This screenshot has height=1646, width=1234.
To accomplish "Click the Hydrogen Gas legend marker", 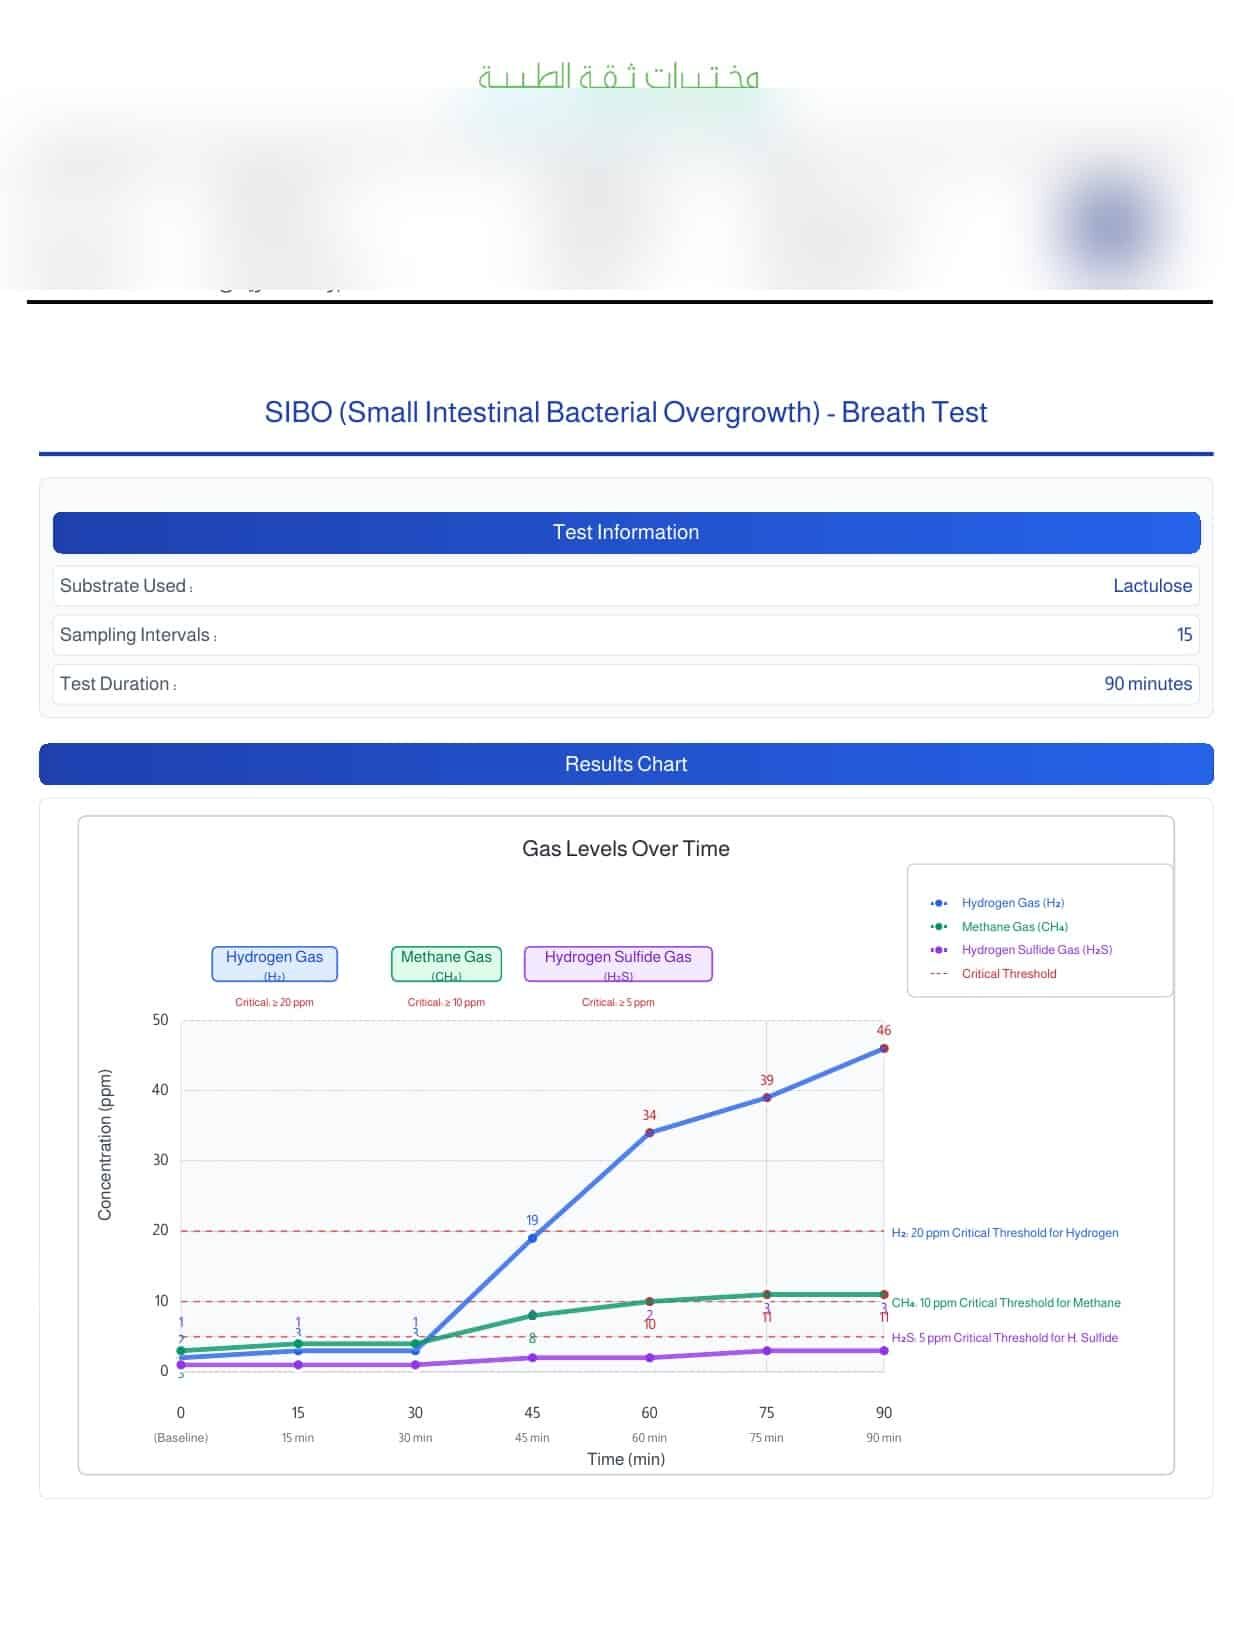I will 938,903.
